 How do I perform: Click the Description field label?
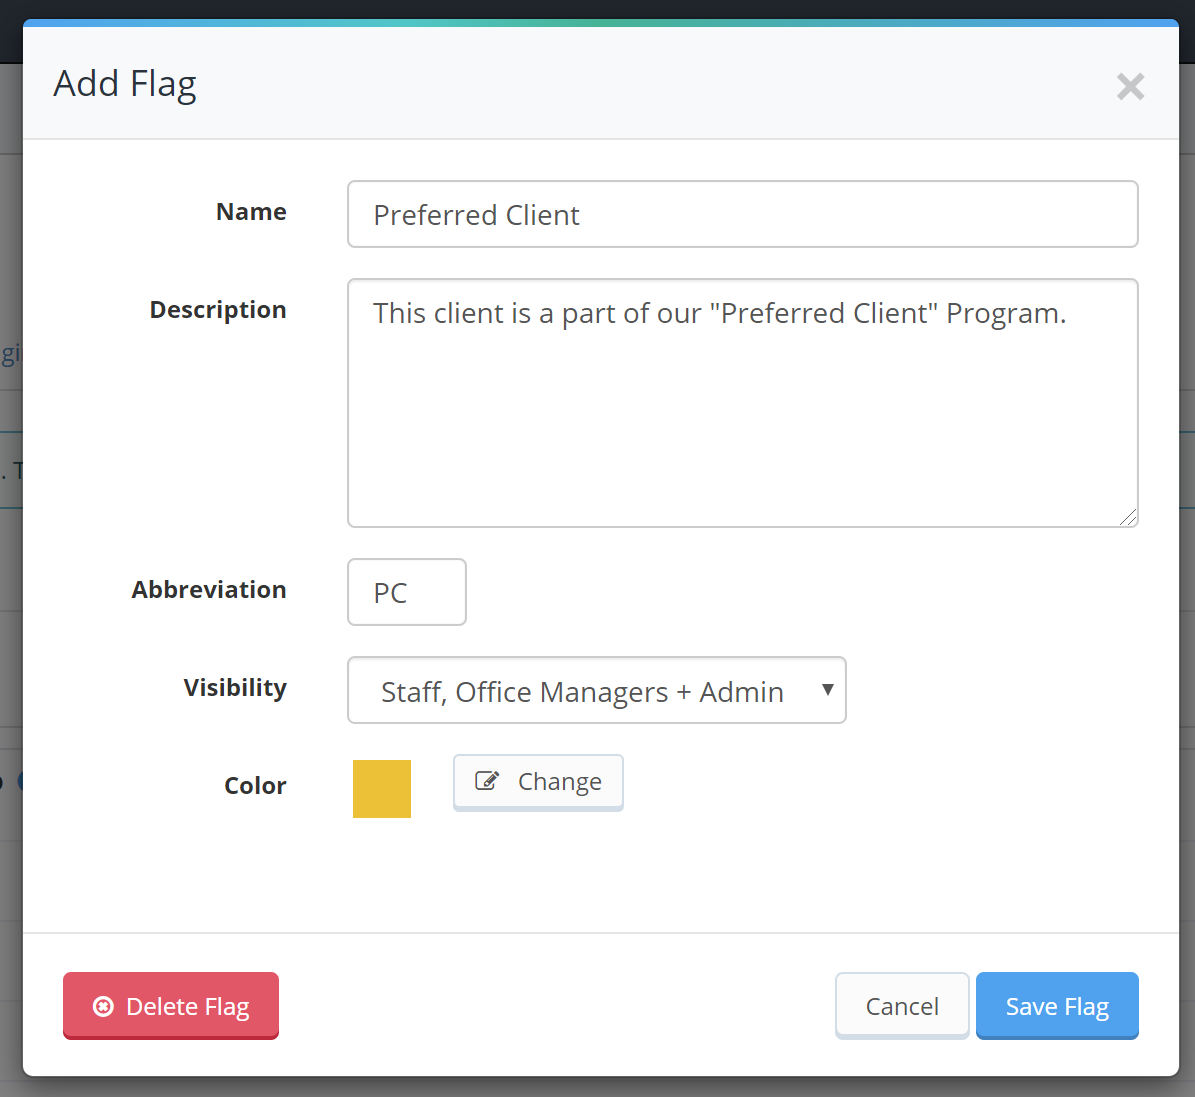pos(218,310)
